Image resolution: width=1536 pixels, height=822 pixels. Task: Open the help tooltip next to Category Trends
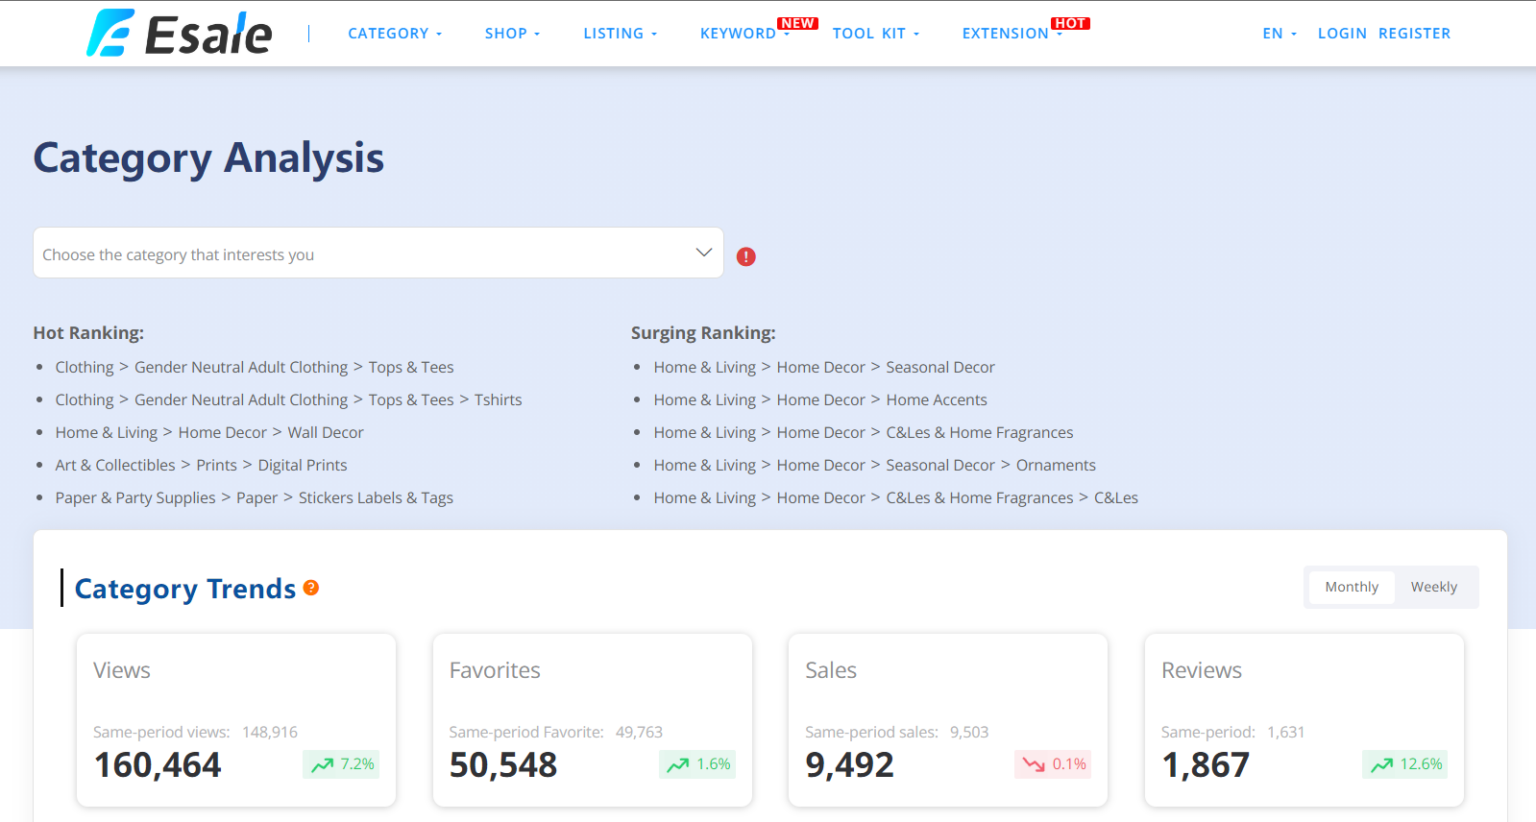pyautogui.click(x=310, y=588)
